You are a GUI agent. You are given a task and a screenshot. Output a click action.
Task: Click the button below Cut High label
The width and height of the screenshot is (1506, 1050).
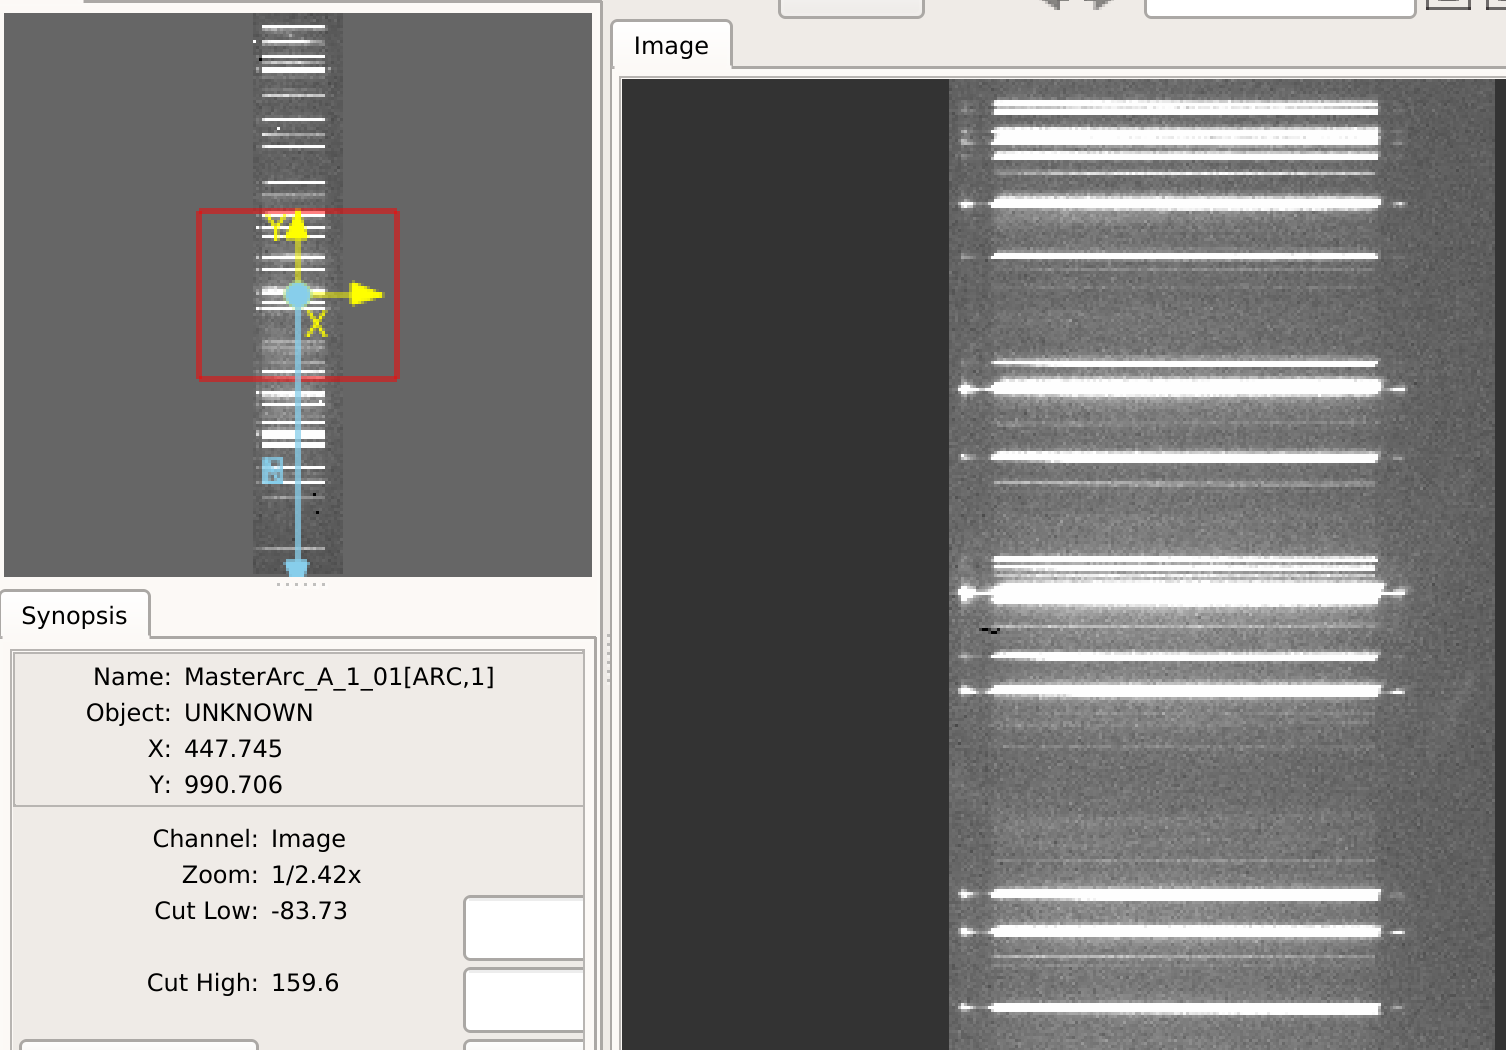[x=139, y=1045]
